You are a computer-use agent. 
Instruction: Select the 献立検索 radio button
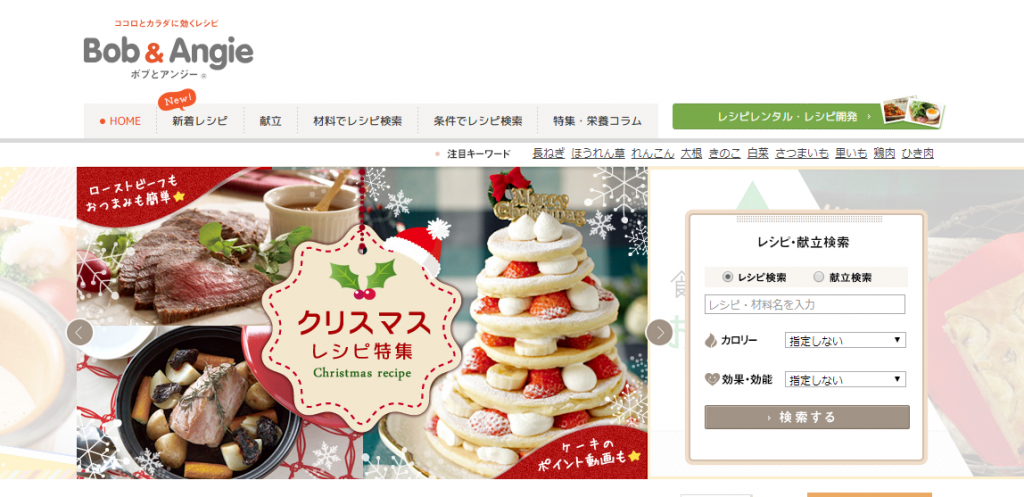point(818,277)
